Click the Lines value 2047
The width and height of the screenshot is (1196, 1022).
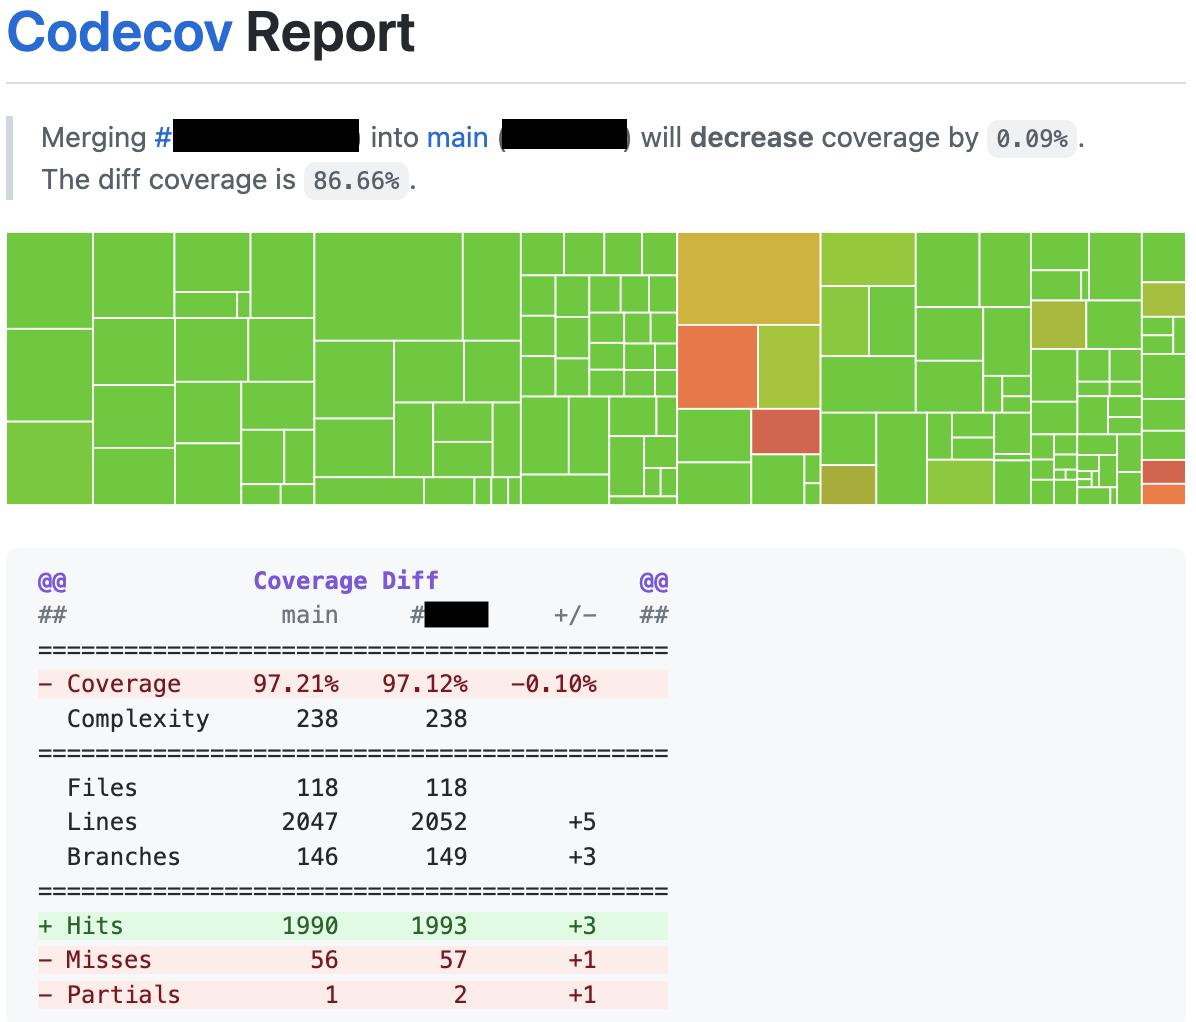(x=310, y=821)
